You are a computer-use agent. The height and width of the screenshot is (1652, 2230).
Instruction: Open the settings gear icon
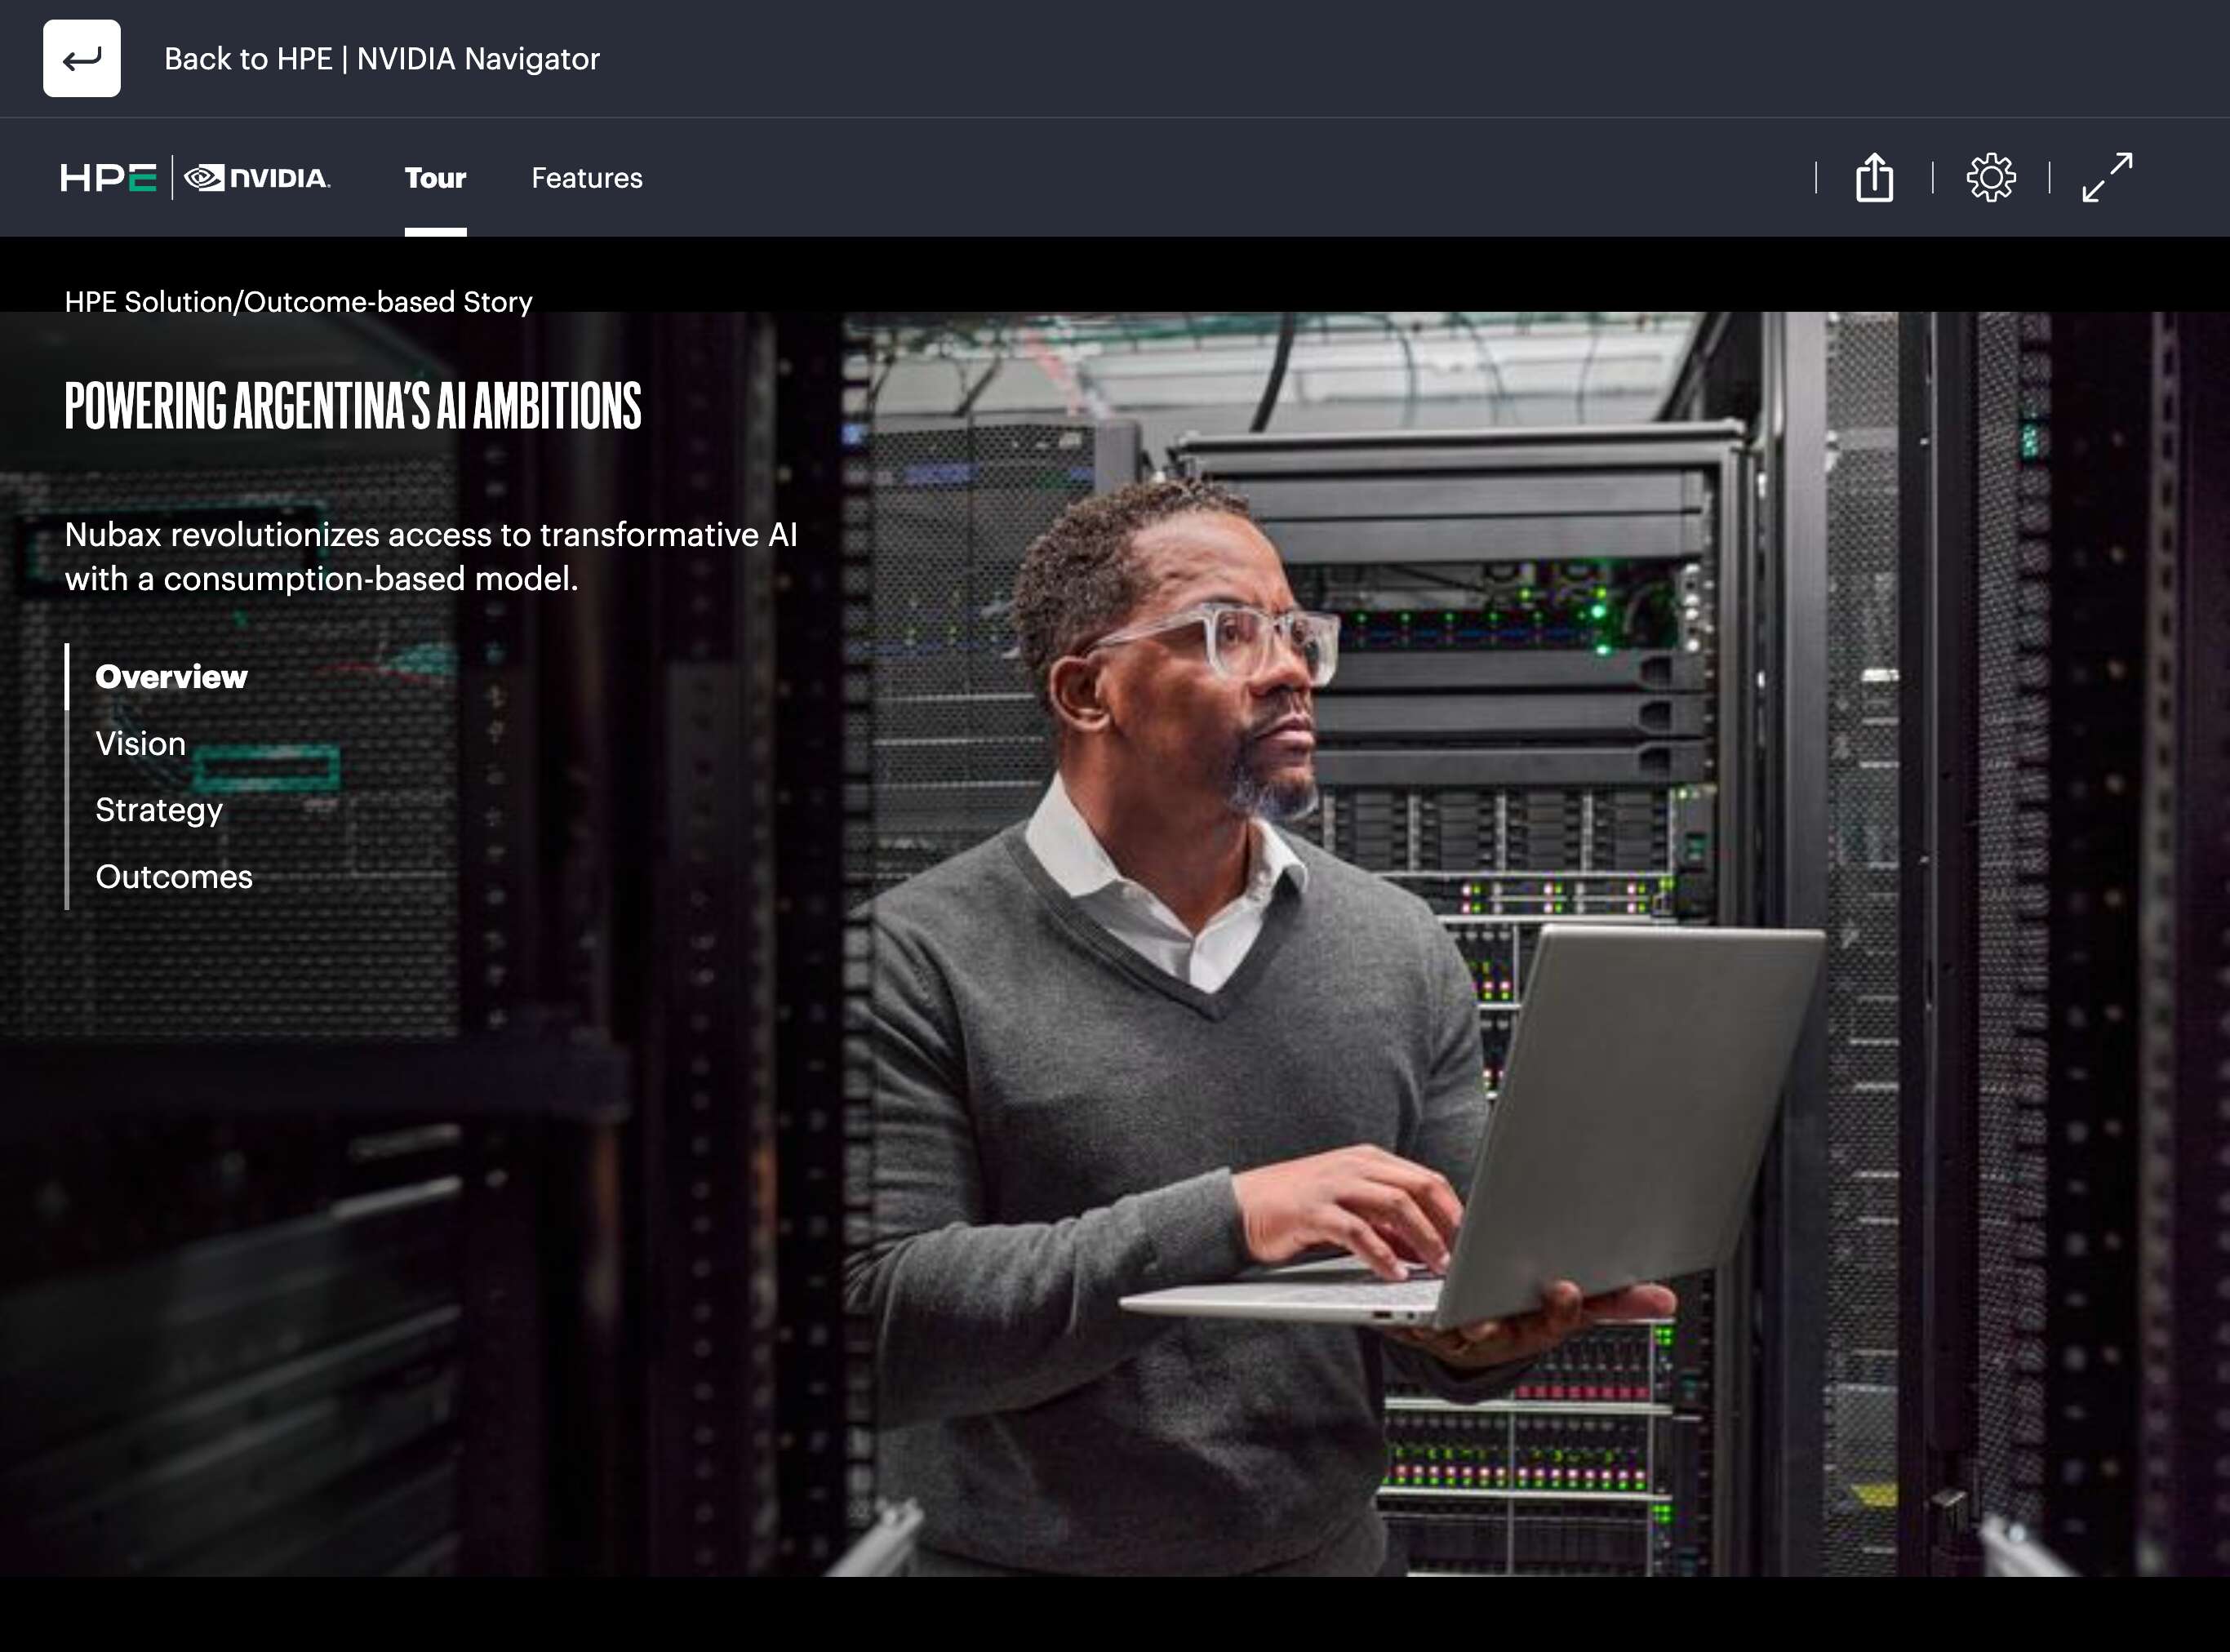click(x=1991, y=178)
